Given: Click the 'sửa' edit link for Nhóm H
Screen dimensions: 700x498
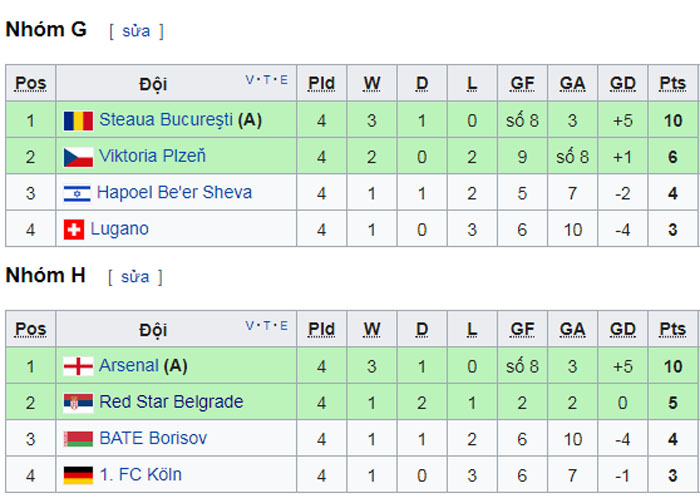Looking at the screenshot, I should [x=135, y=277].
